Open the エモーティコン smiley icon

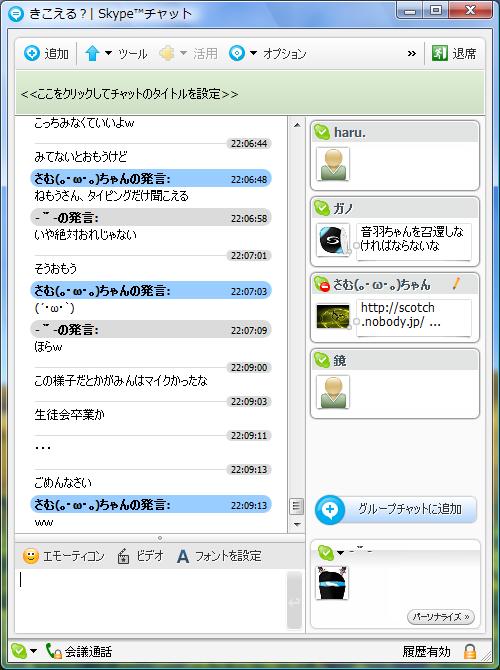[31, 556]
